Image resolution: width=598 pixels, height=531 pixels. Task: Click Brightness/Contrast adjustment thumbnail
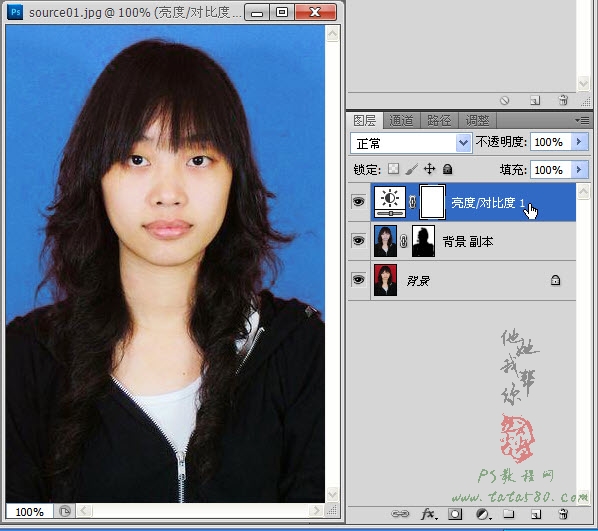[x=390, y=202]
